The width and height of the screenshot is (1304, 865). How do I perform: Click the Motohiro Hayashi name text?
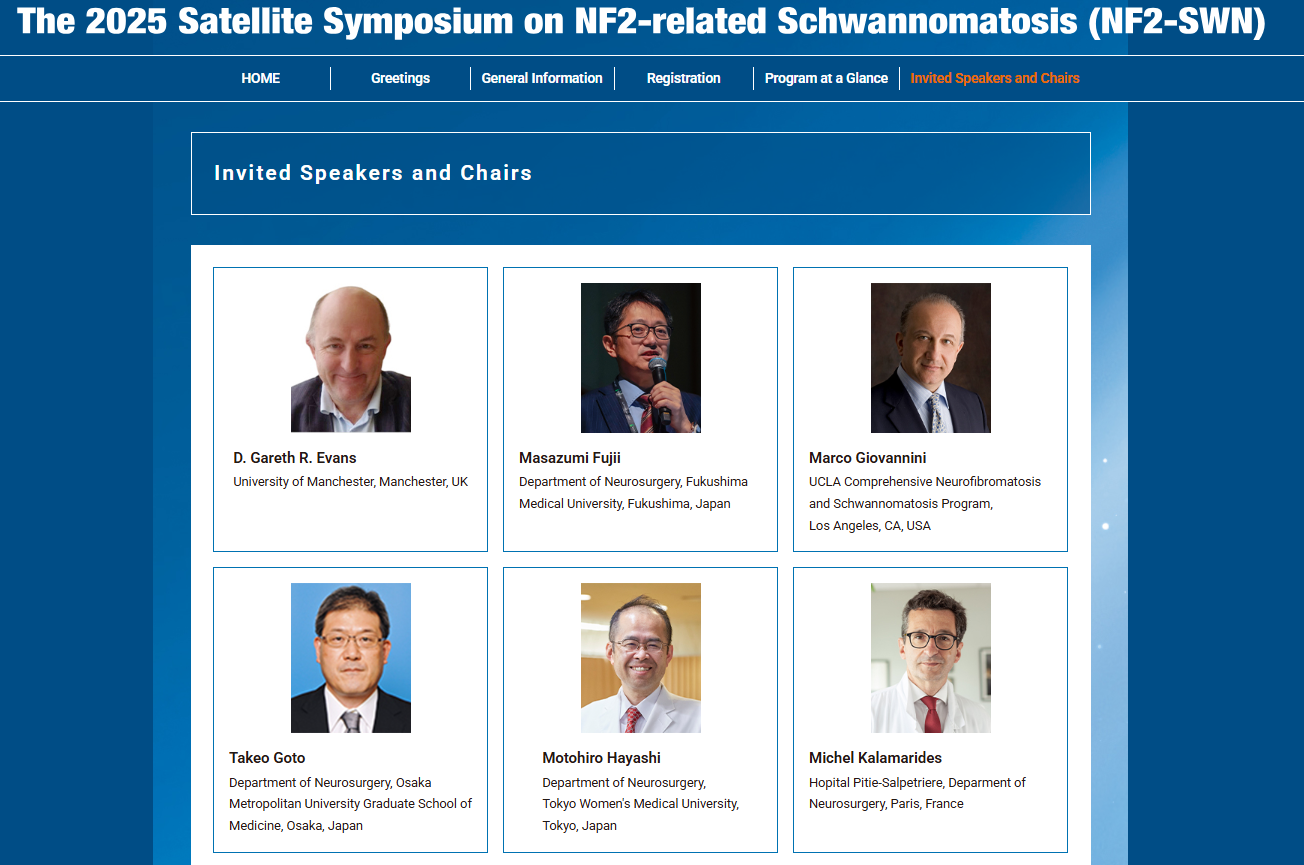point(601,758)
